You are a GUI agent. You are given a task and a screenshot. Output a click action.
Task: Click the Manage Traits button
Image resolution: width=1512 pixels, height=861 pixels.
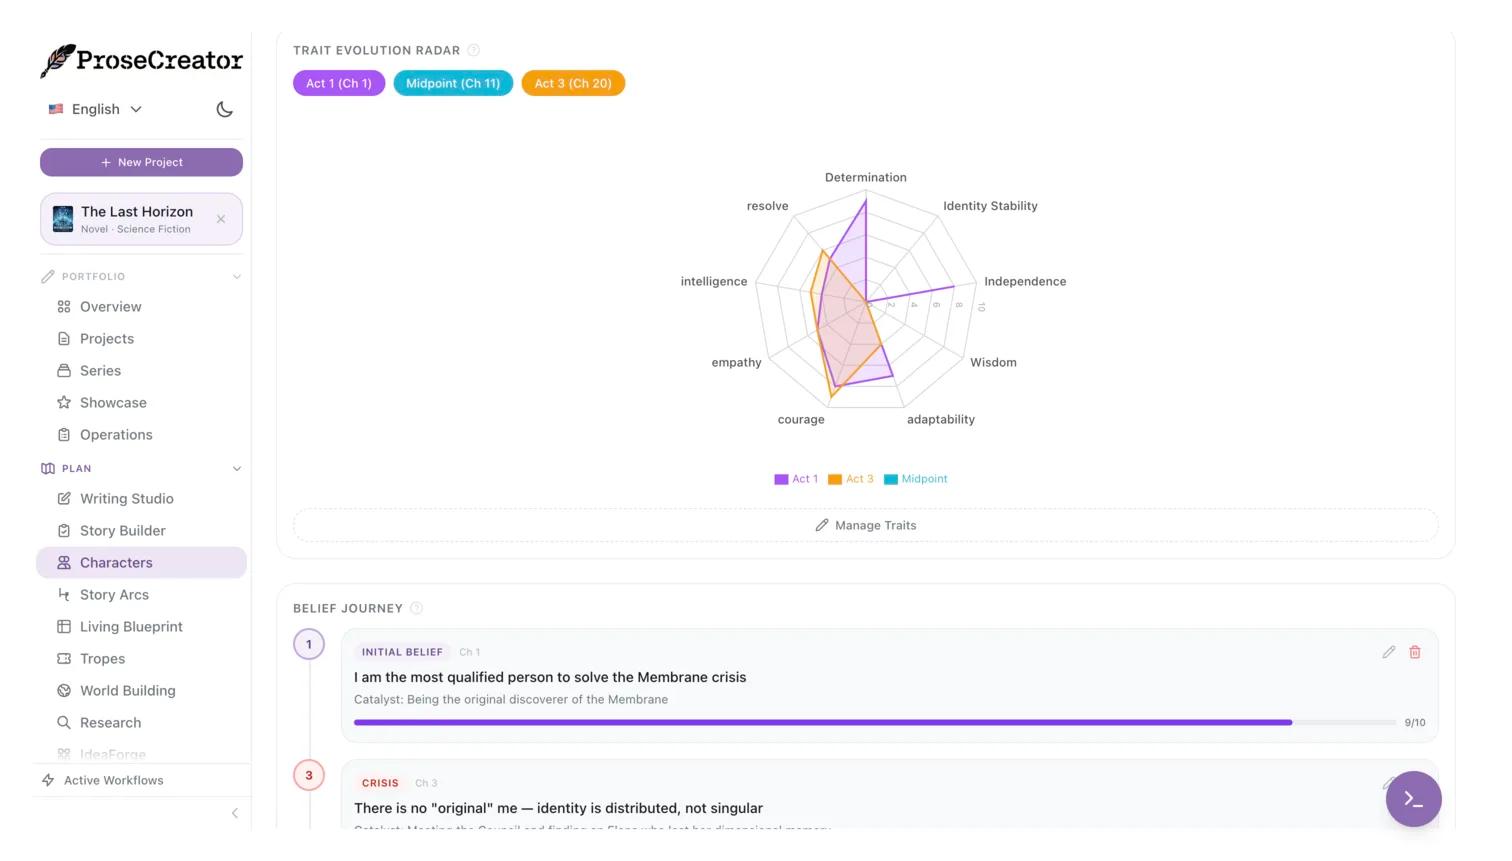865,525
